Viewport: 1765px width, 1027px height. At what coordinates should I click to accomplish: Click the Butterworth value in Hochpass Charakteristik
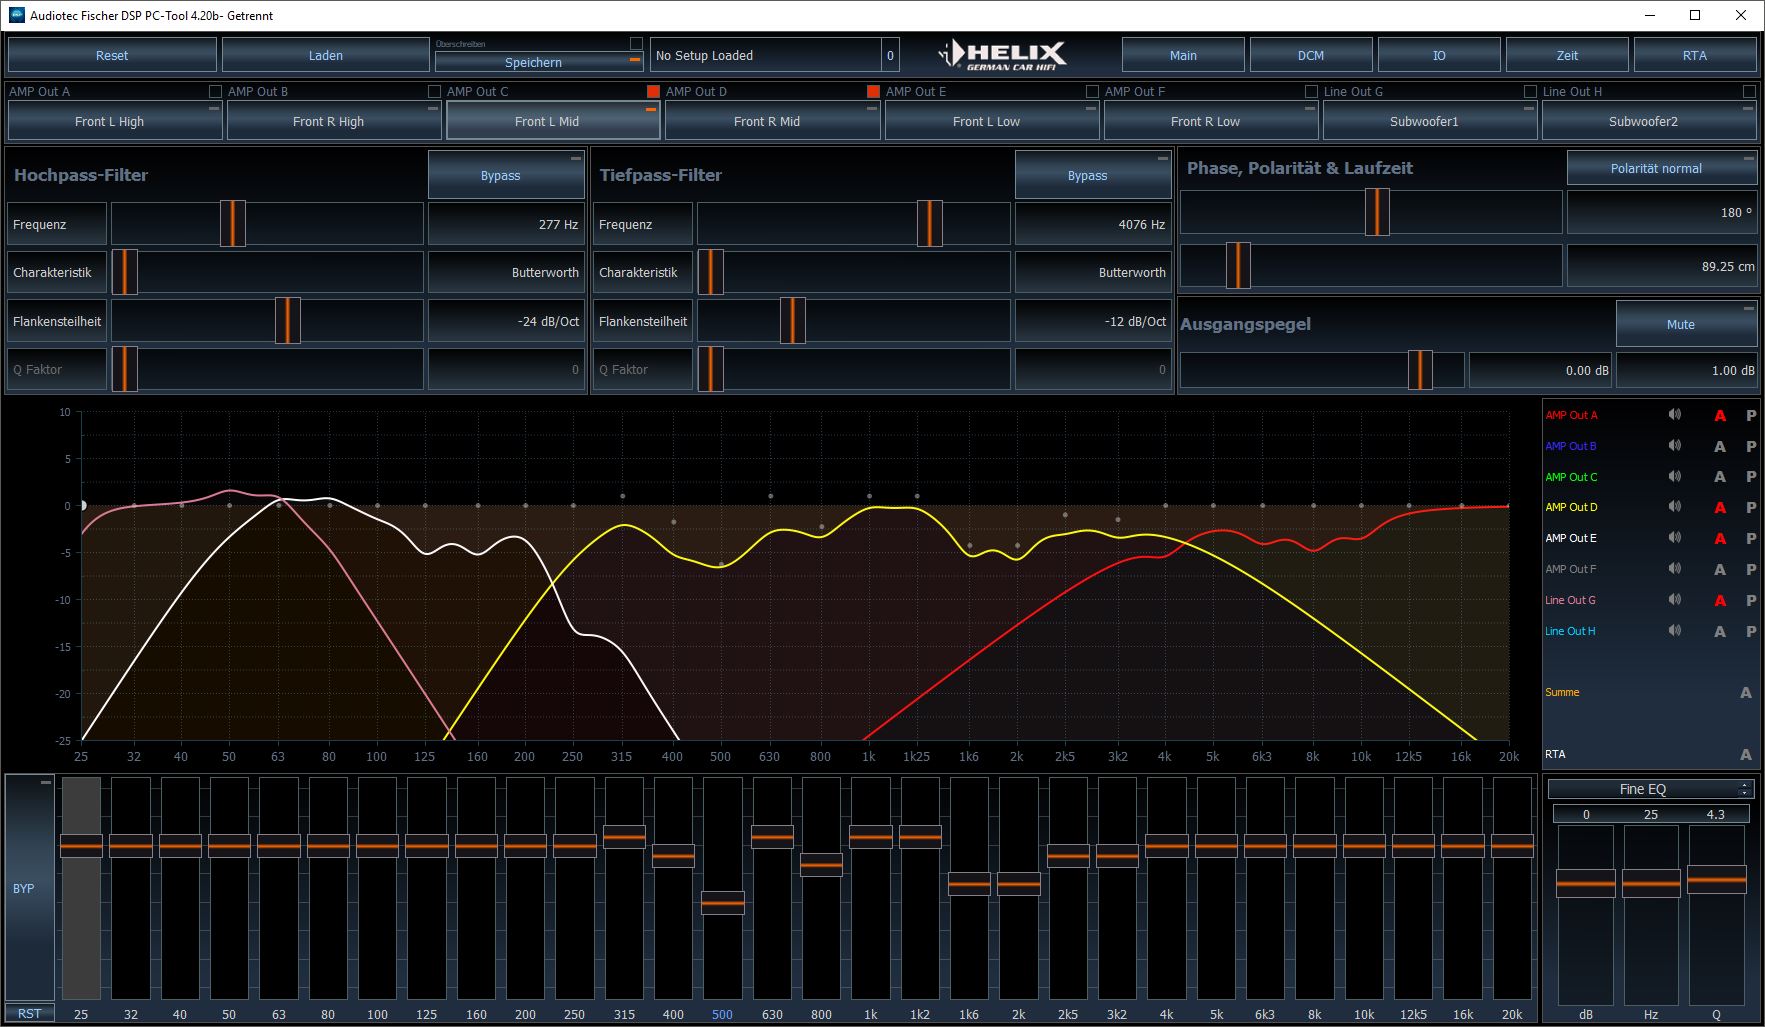click(x=506, y=273)
